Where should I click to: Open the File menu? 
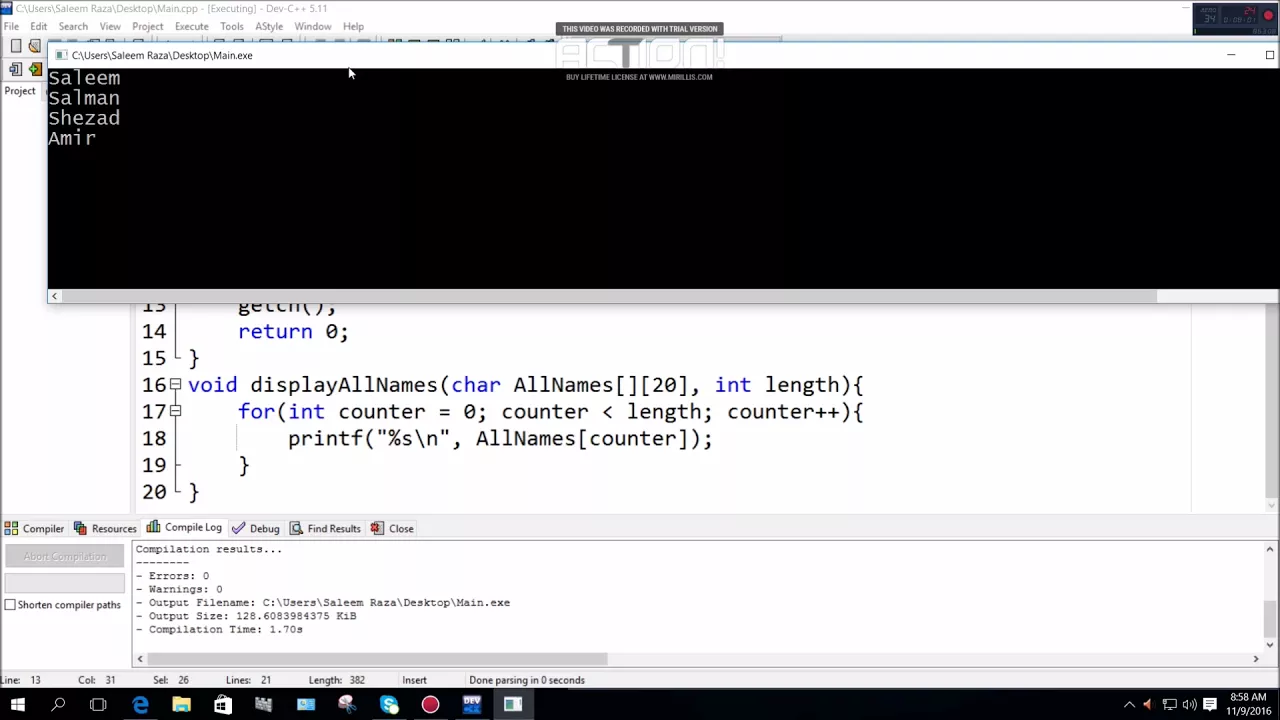[x=11, y=26]
